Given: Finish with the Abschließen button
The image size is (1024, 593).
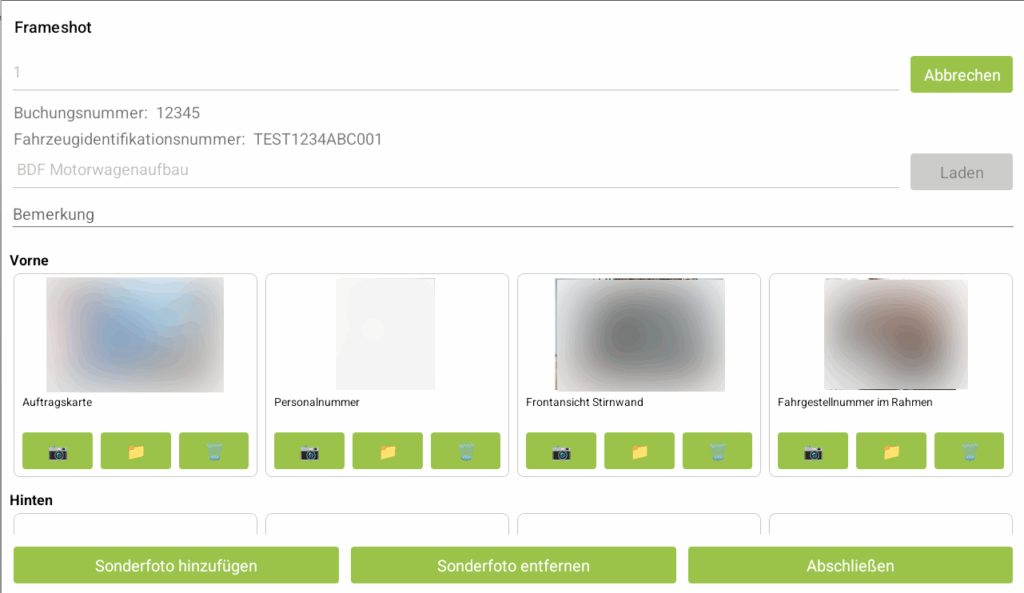Looking at the screenshot, I should (x=850, y=565).
